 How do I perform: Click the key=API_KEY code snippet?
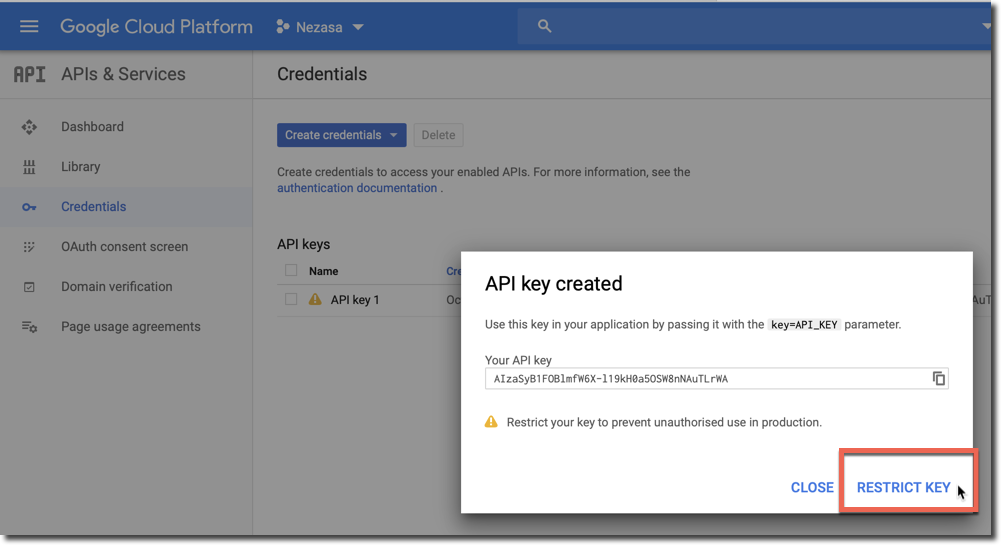tap(804, 325)
